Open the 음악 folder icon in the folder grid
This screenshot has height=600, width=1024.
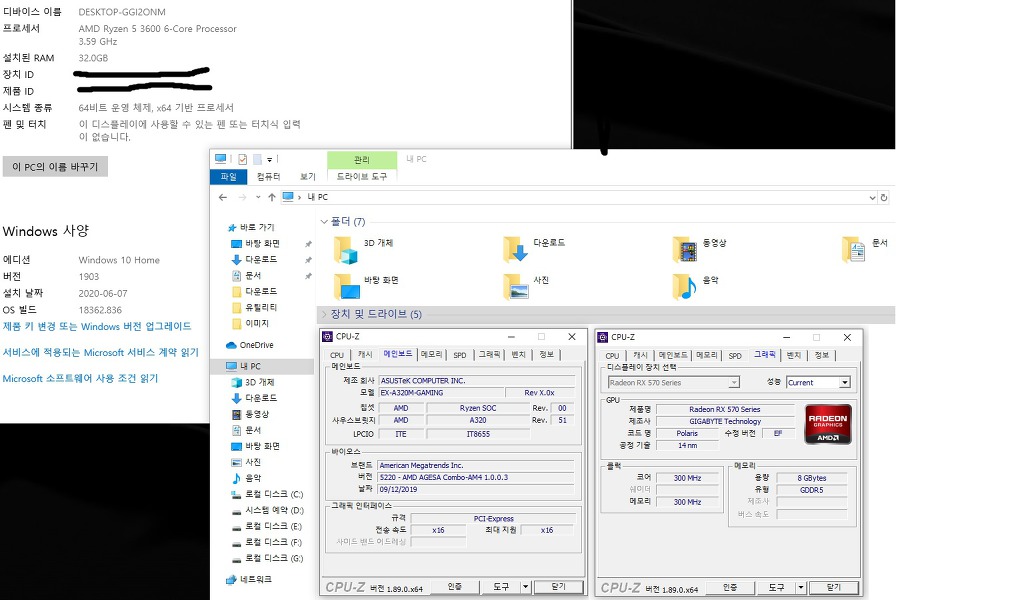pos(684,287)
